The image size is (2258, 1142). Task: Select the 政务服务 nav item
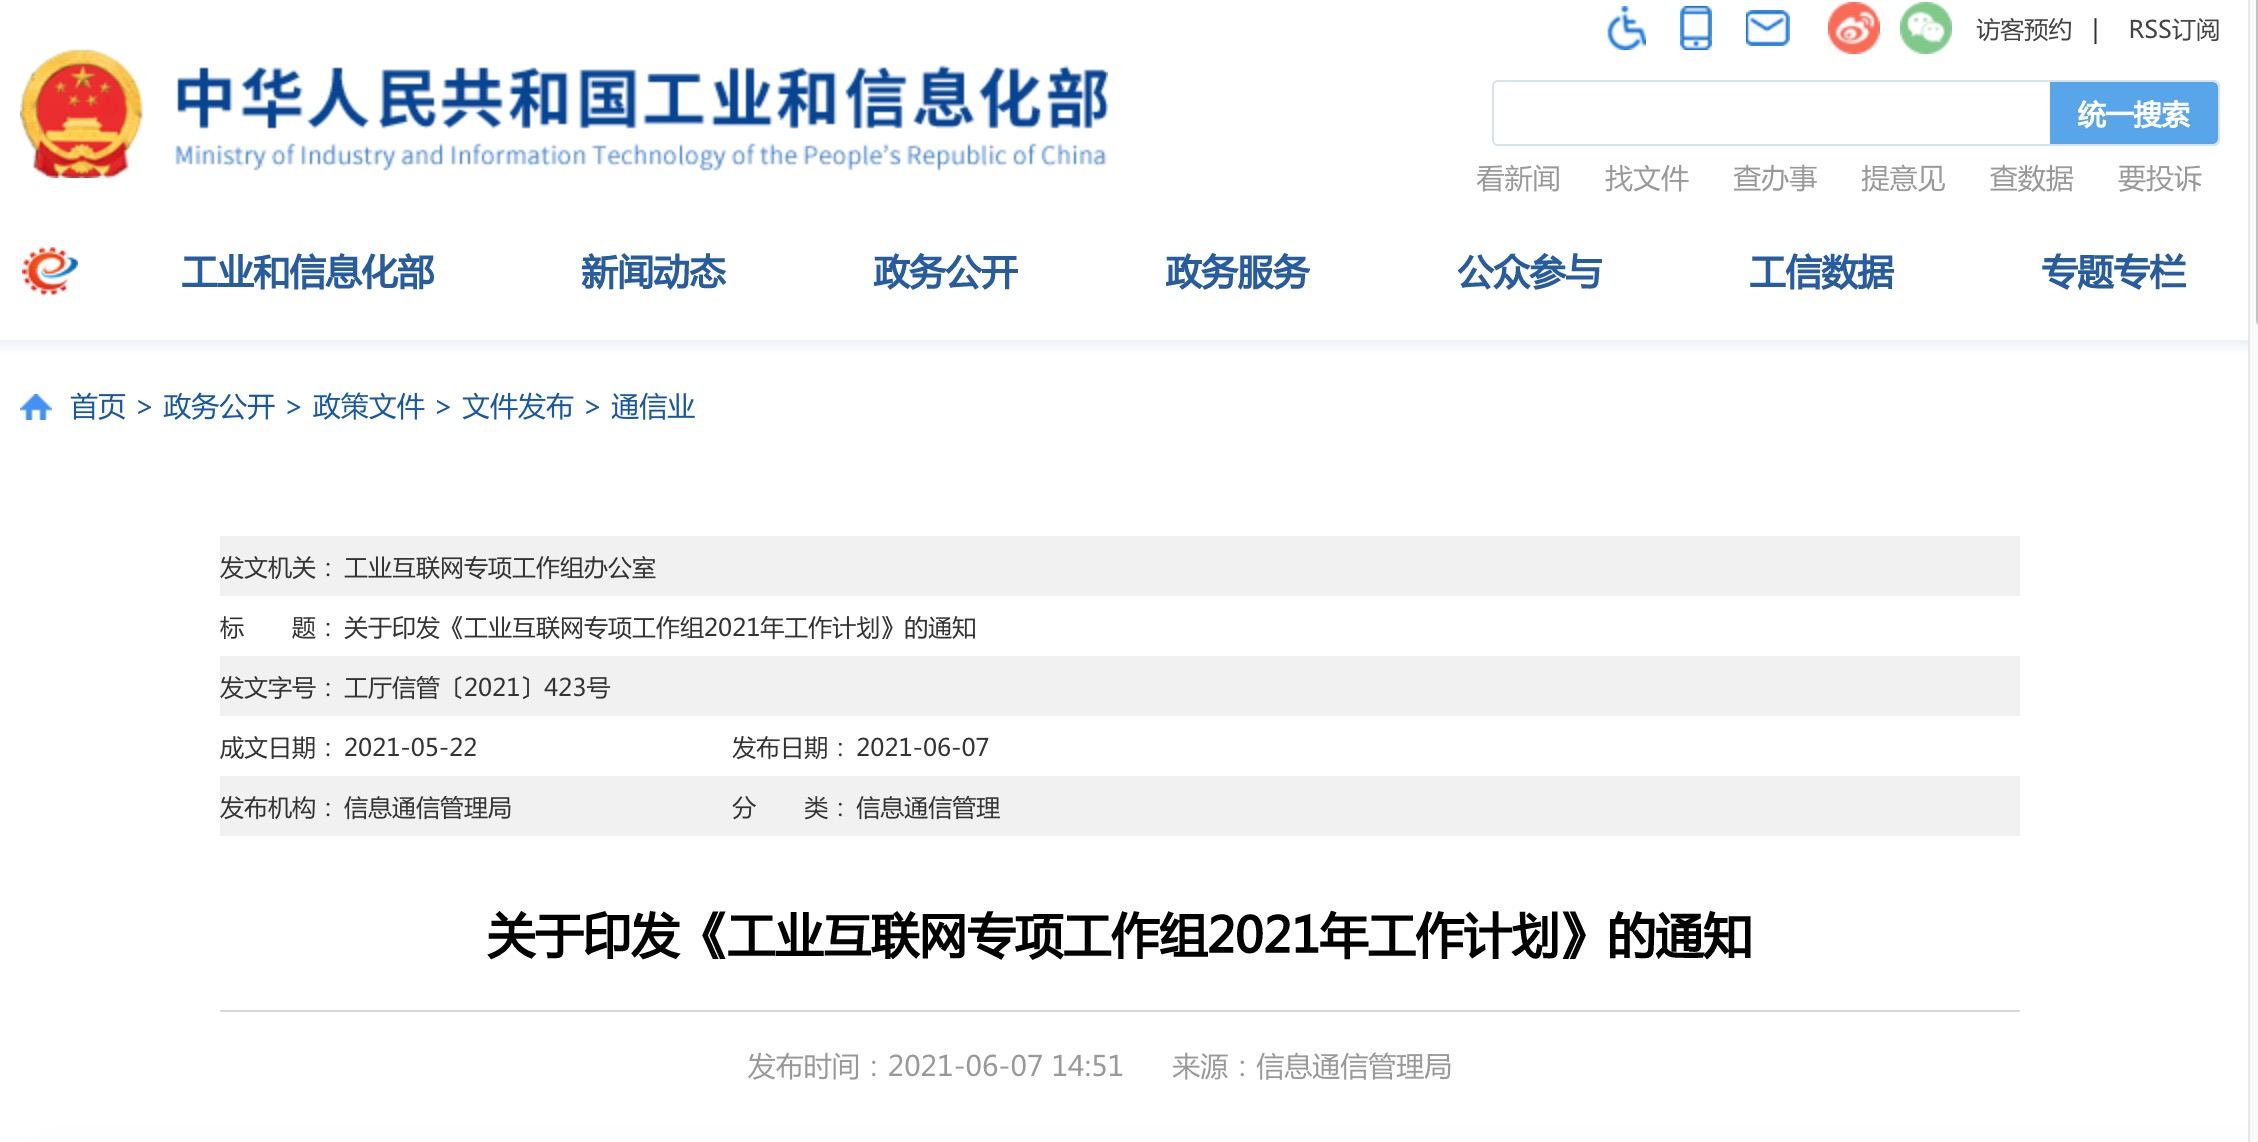point(1237,272)
